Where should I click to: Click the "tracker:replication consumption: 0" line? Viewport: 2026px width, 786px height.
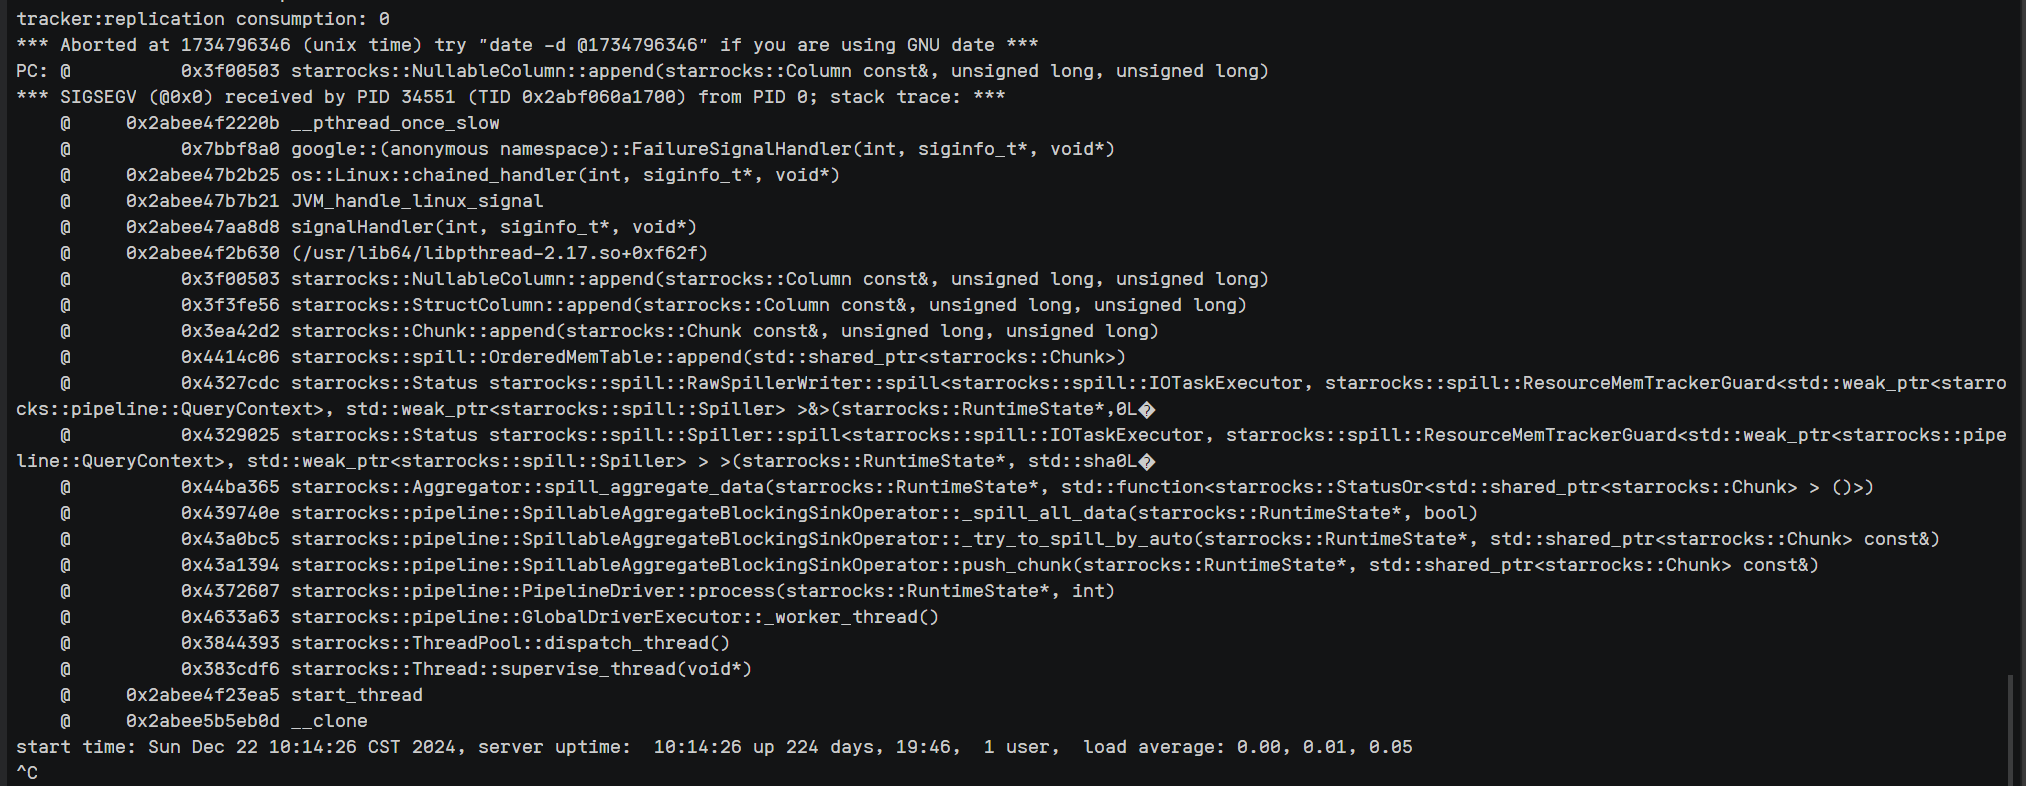203,19
